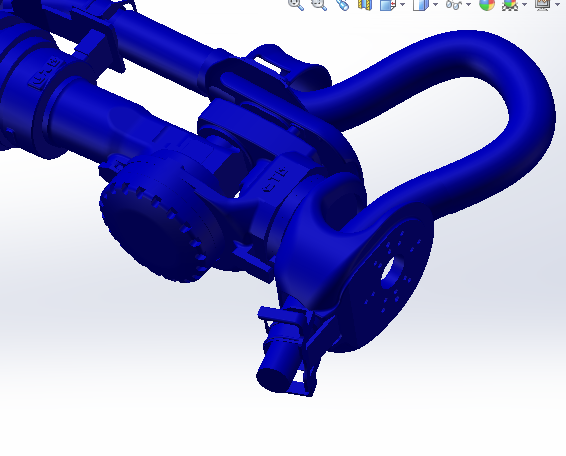The width and height of the screenshot is (566, 456).
Task: Click the View Settings monitor icon
Action: click(x=543, y=4)
